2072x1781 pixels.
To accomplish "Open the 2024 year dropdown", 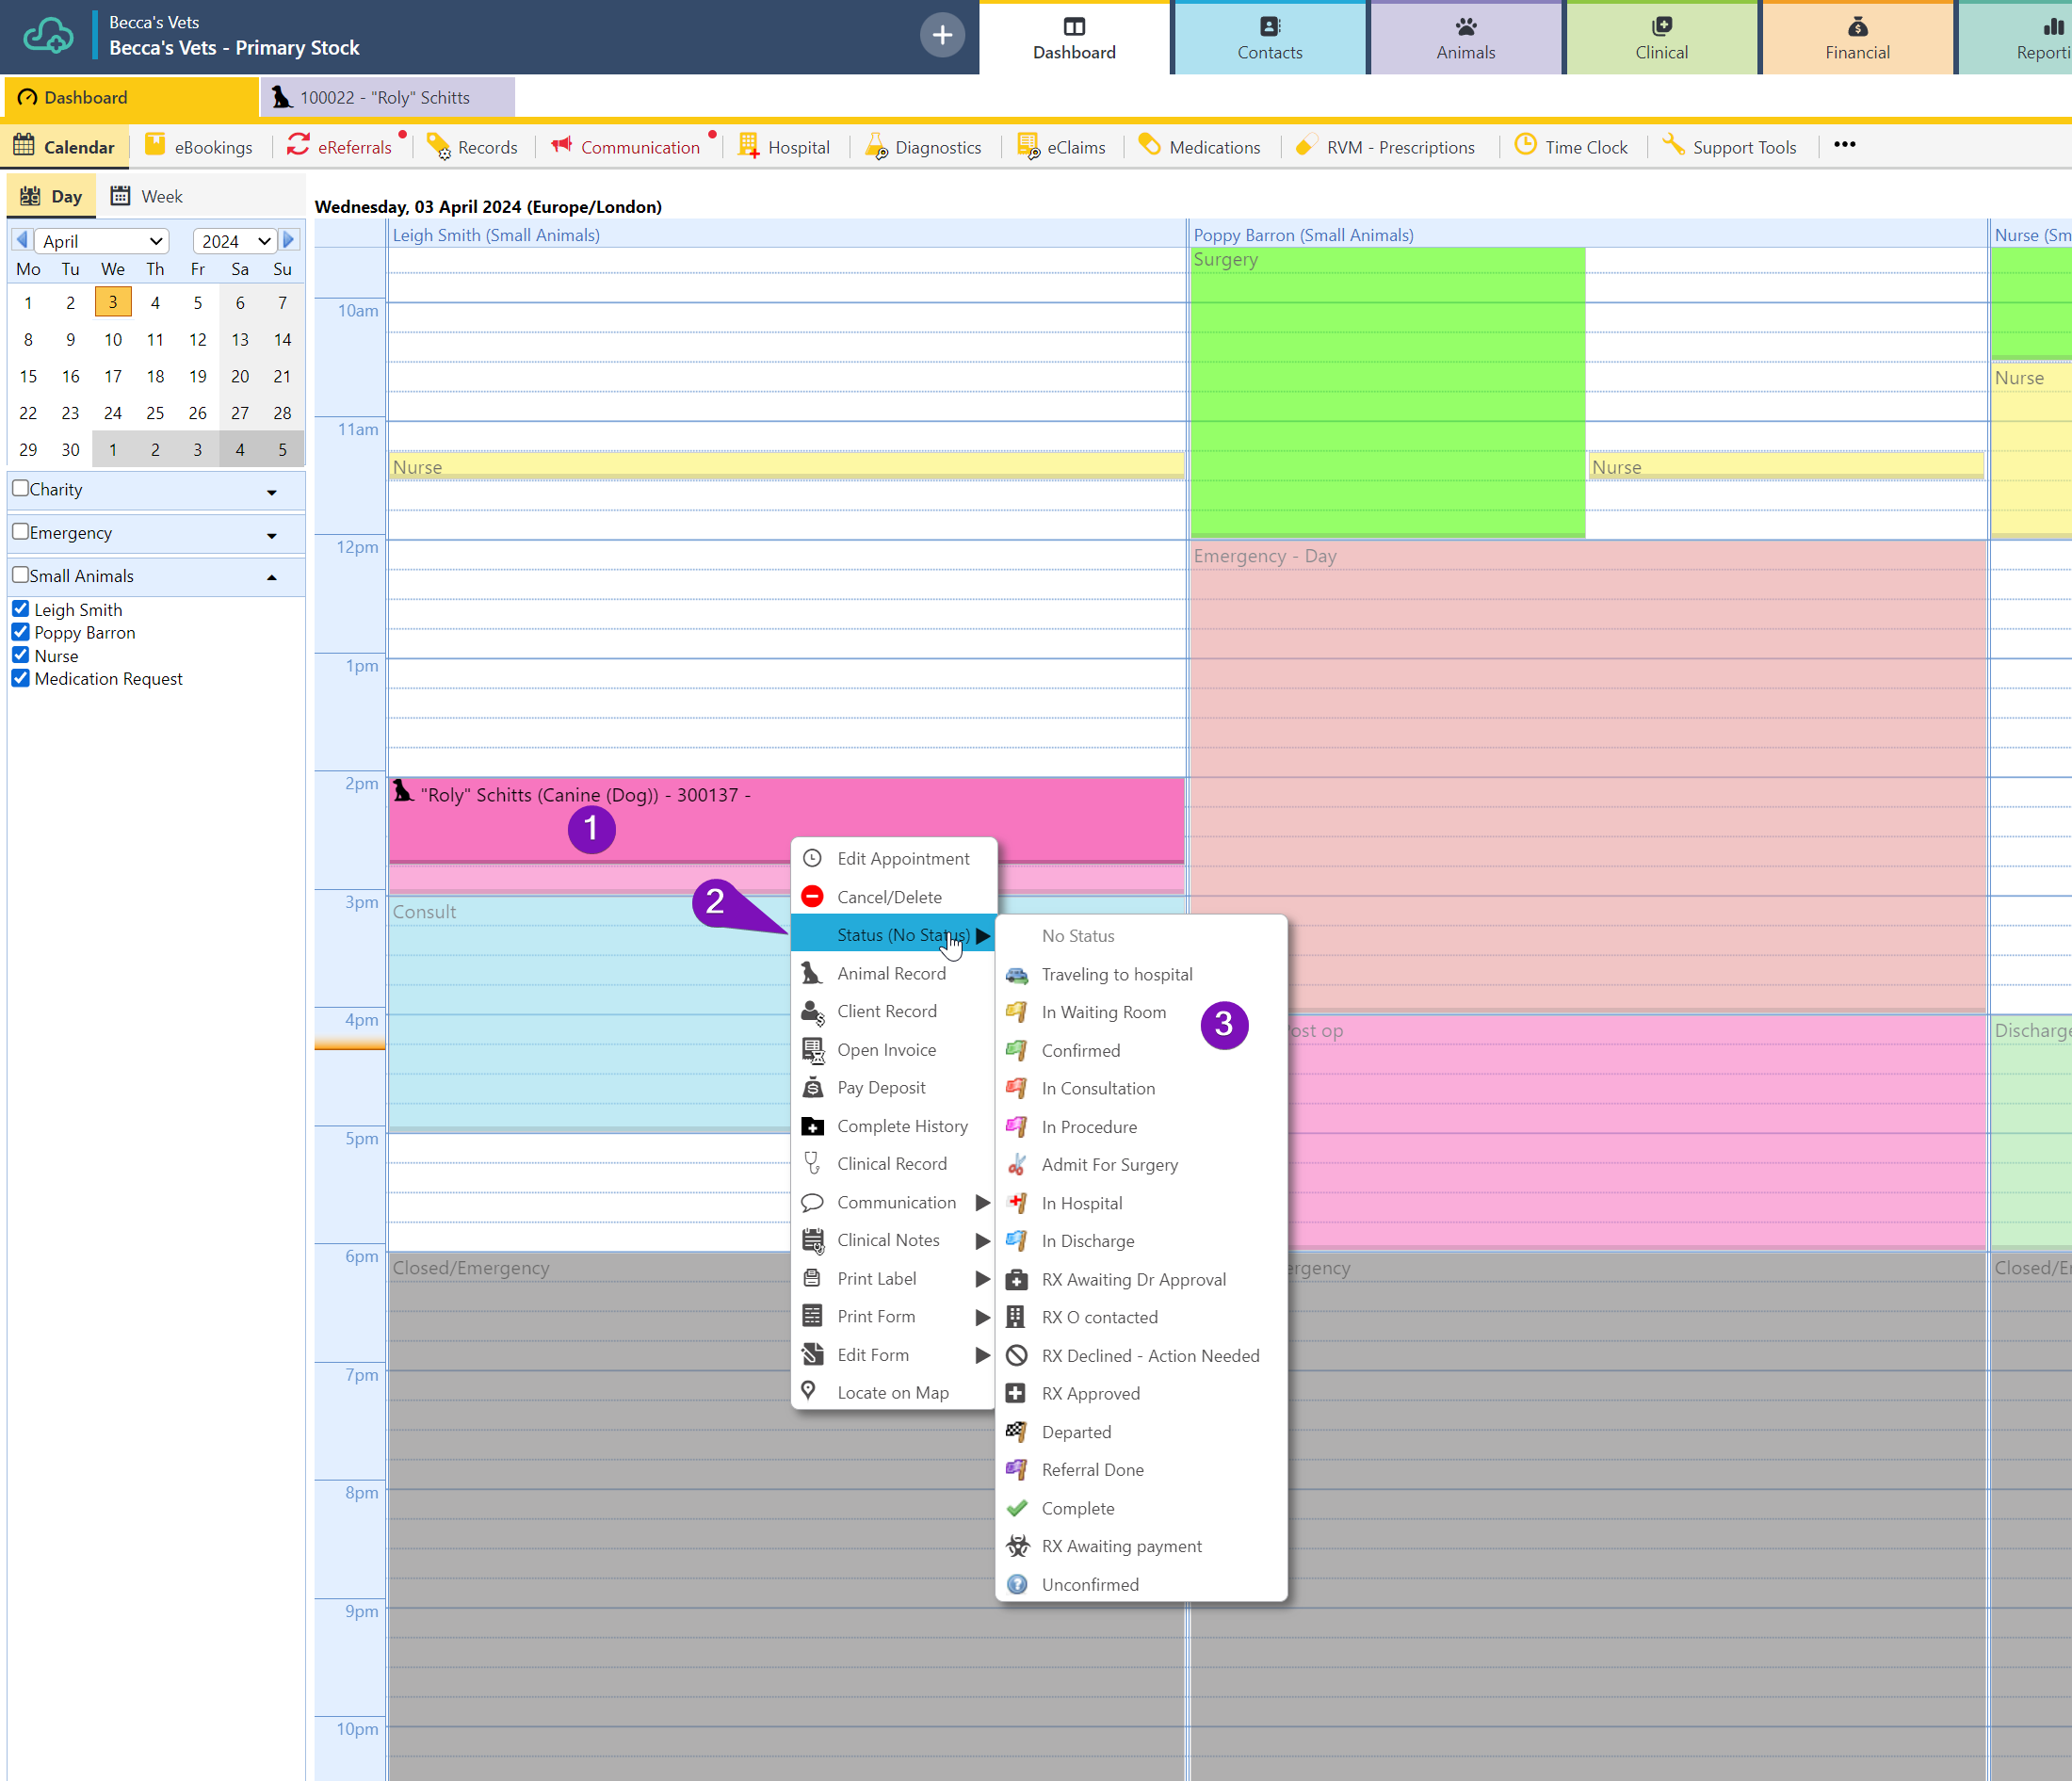I will pyautogui.click(x=235, y=241).
